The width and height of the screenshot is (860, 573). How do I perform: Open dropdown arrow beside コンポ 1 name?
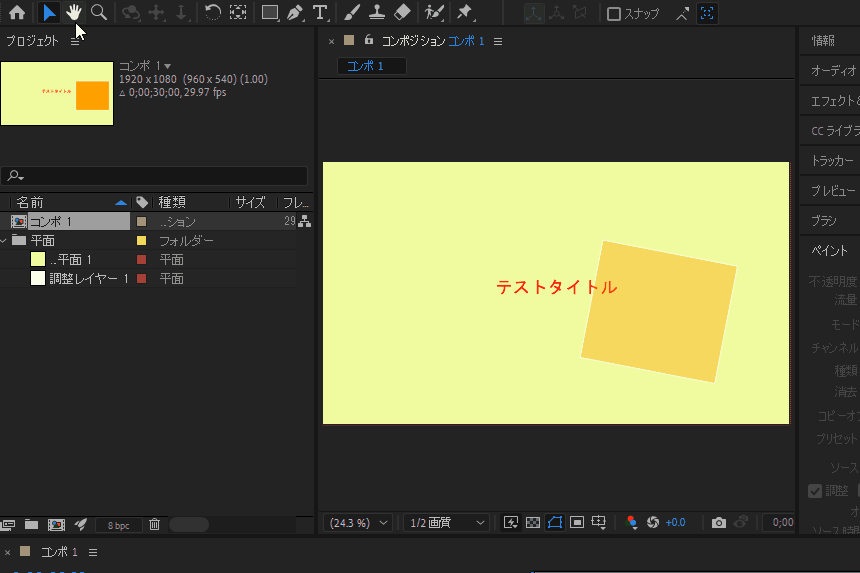pyautogui.click(x=167, y=66)
